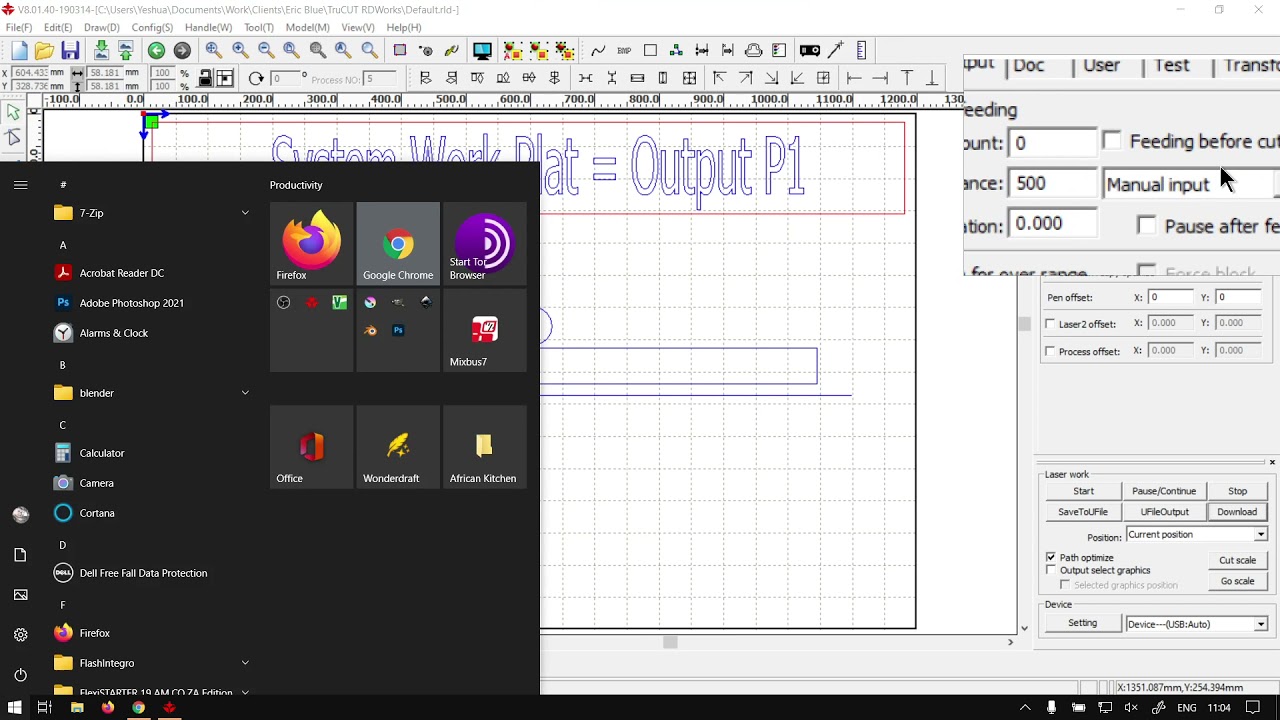This screenshot has width=1280, height=720.
Task: Click the Stop button in Laser work
Action: 1238,492
